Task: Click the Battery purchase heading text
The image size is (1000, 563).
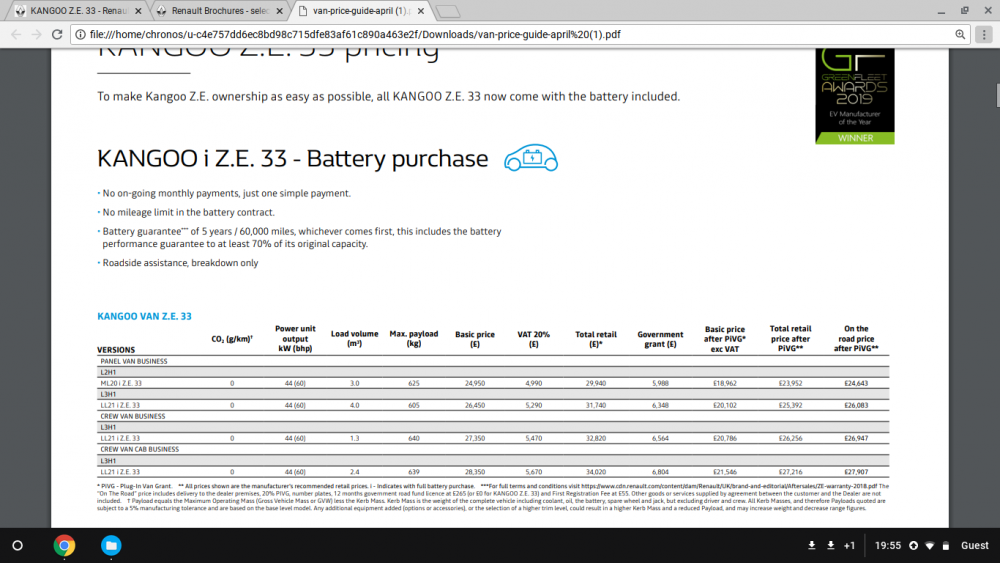Action: point(399,159)
